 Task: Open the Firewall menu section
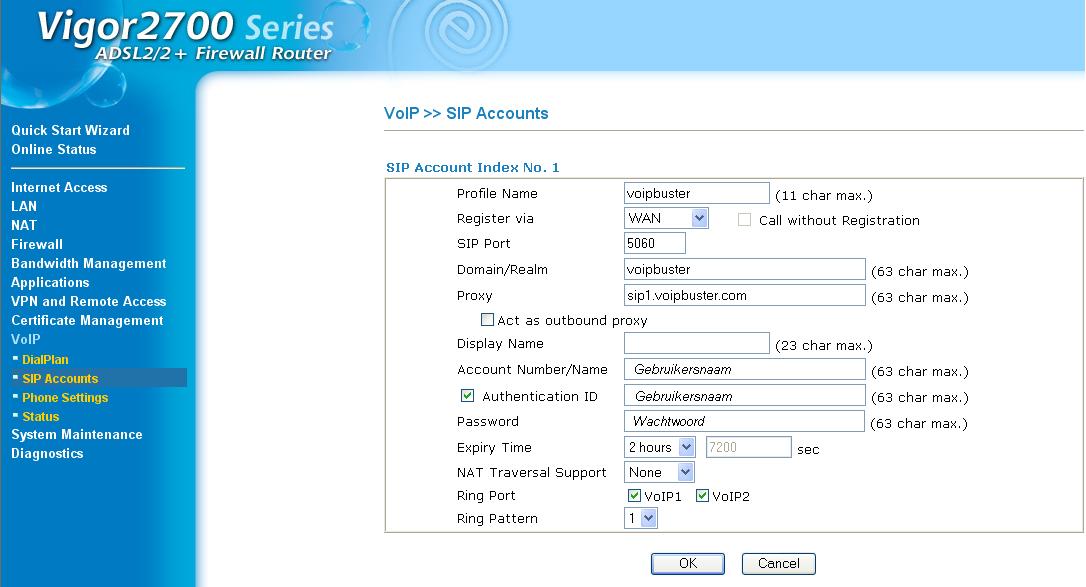(x=37, y=244)
